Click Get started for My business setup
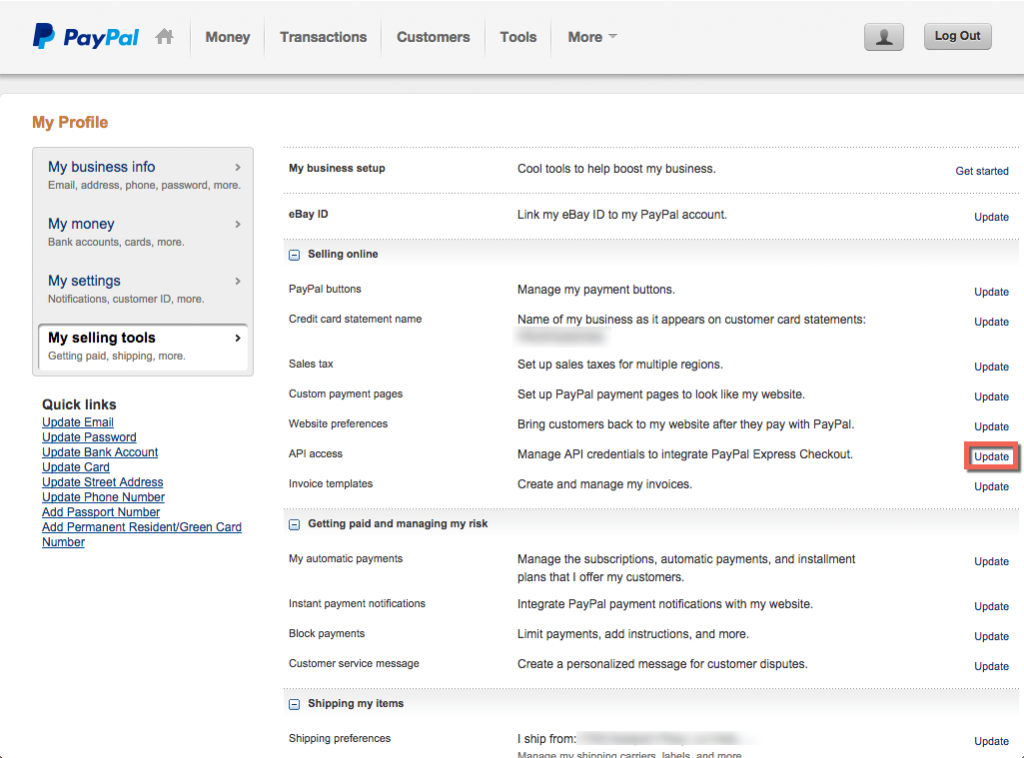Screen dimensions: 1024x758 click(981, 171)
